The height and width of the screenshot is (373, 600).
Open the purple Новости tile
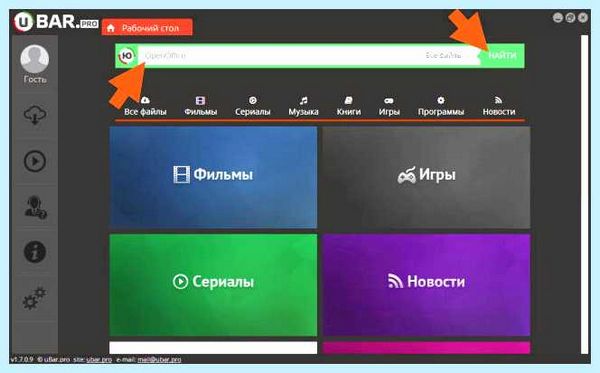tap(426, 285)
